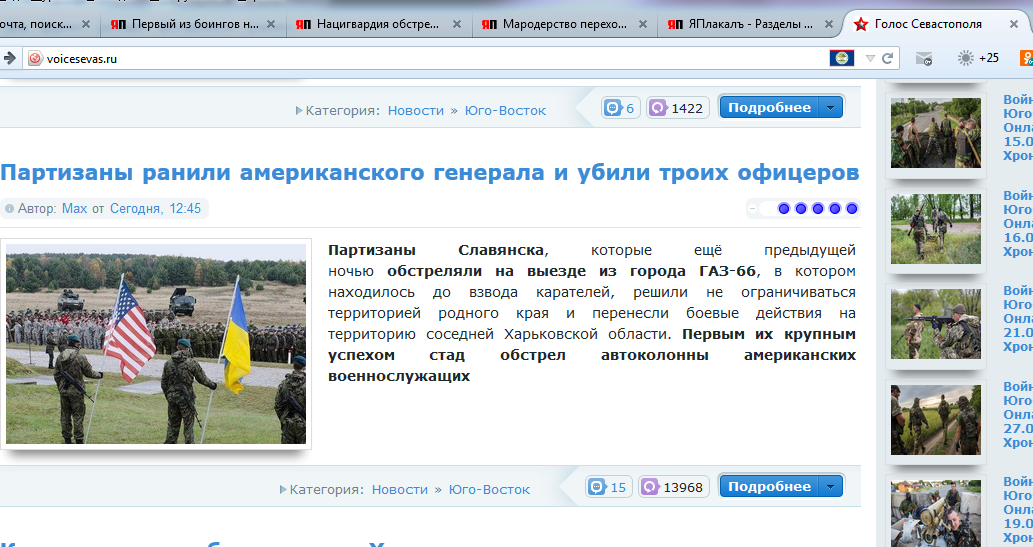Viewport: 1033px width, 547px height.
Task: Click the views counter icon showing 1422
Action: point(657,108)
